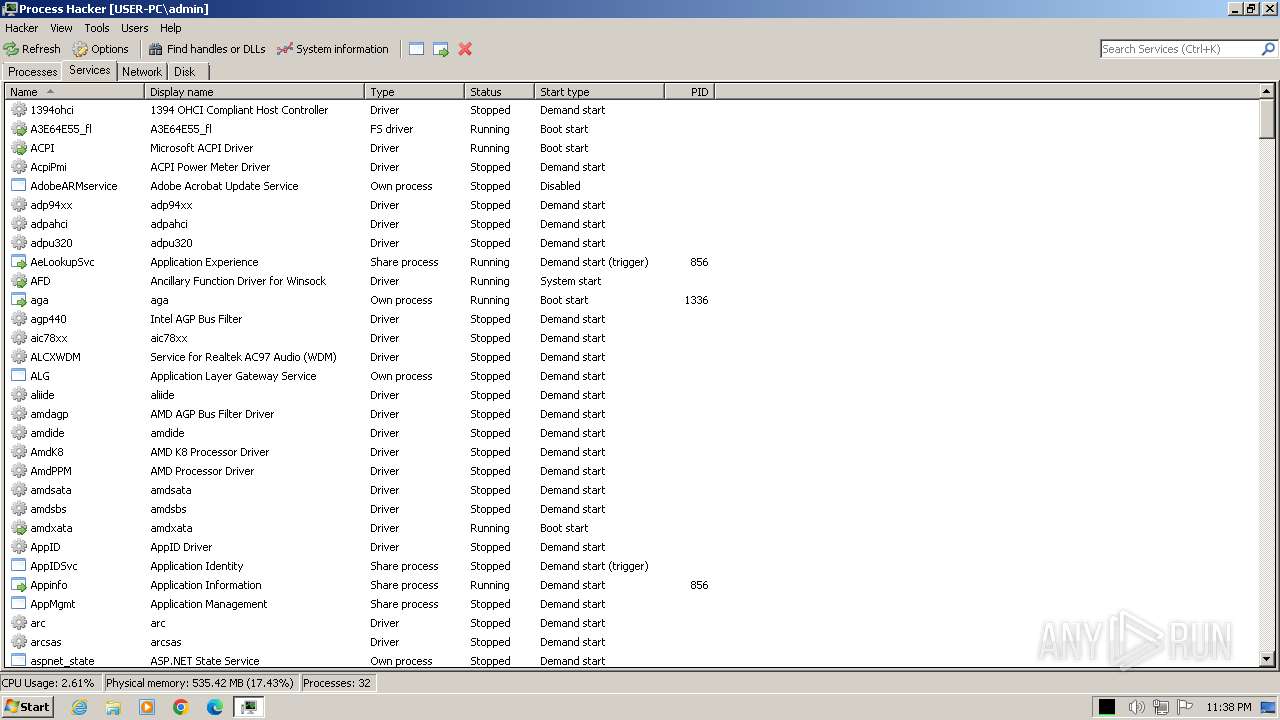1280x720 pixels.
Task: Click PID 1336 in the aga row
Action: click(696, 300)
